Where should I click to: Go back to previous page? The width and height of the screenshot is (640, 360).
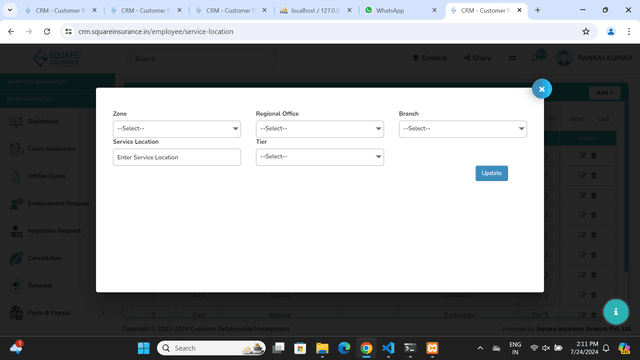tap(11, 31)
